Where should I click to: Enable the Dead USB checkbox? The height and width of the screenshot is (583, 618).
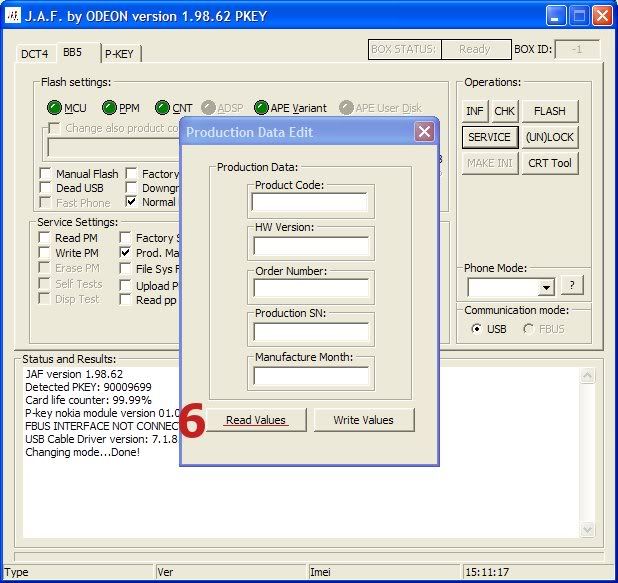click(x=46, y=188)
